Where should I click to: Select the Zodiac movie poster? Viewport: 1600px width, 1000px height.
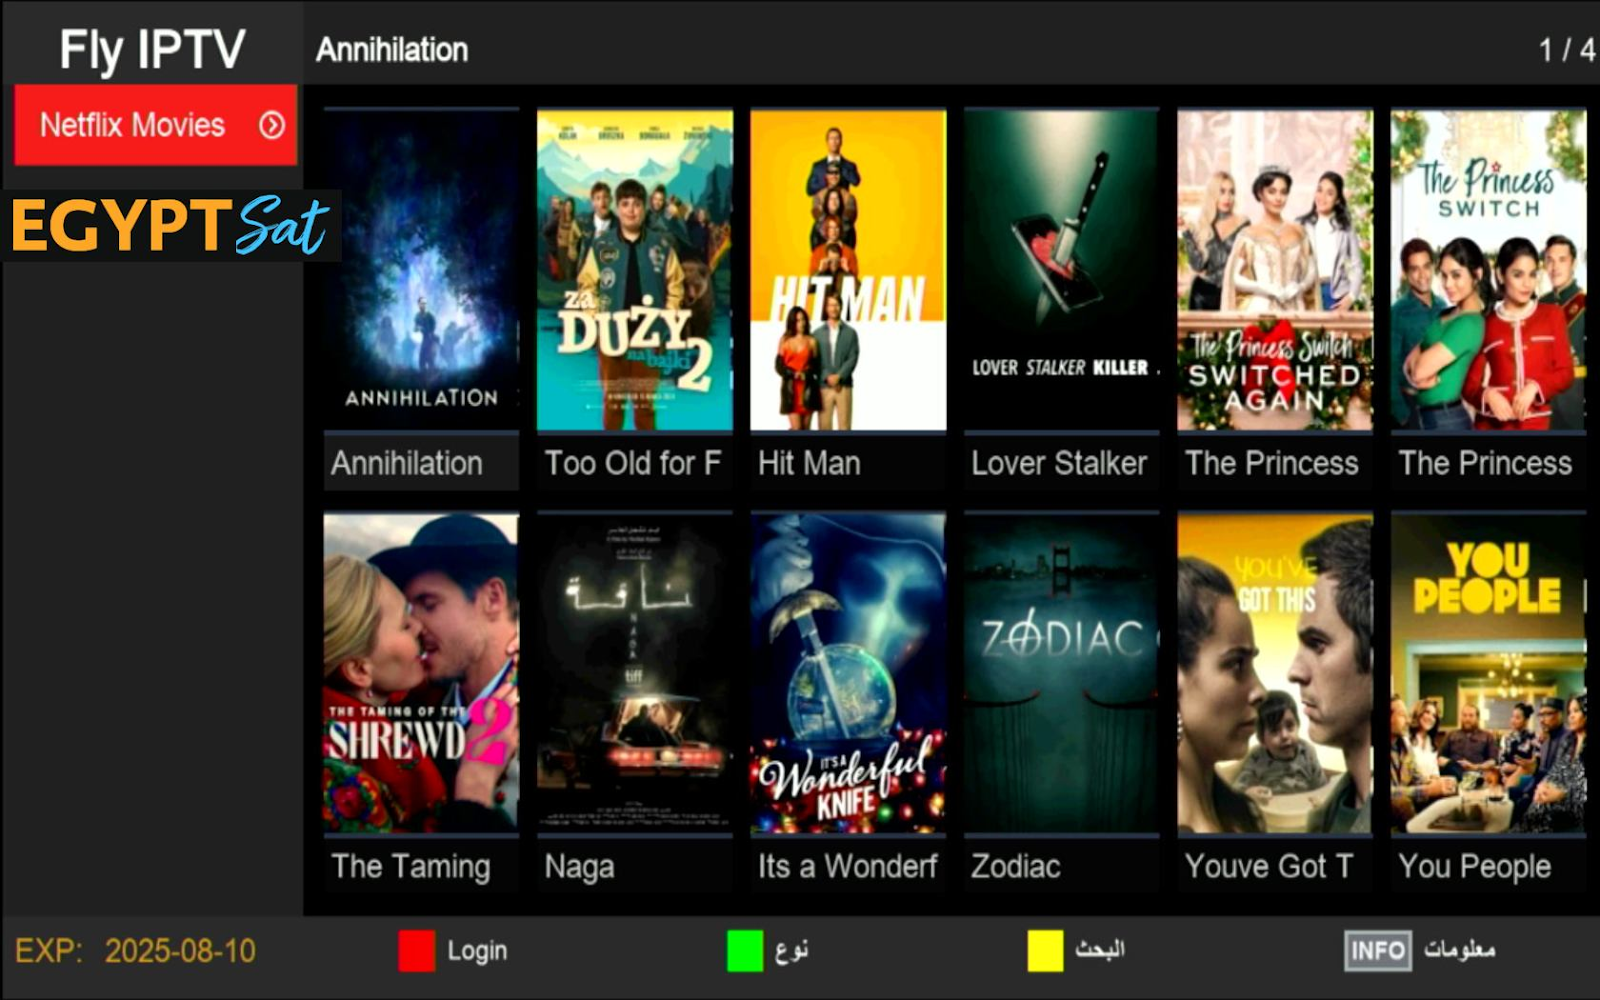pos(1061,673)
